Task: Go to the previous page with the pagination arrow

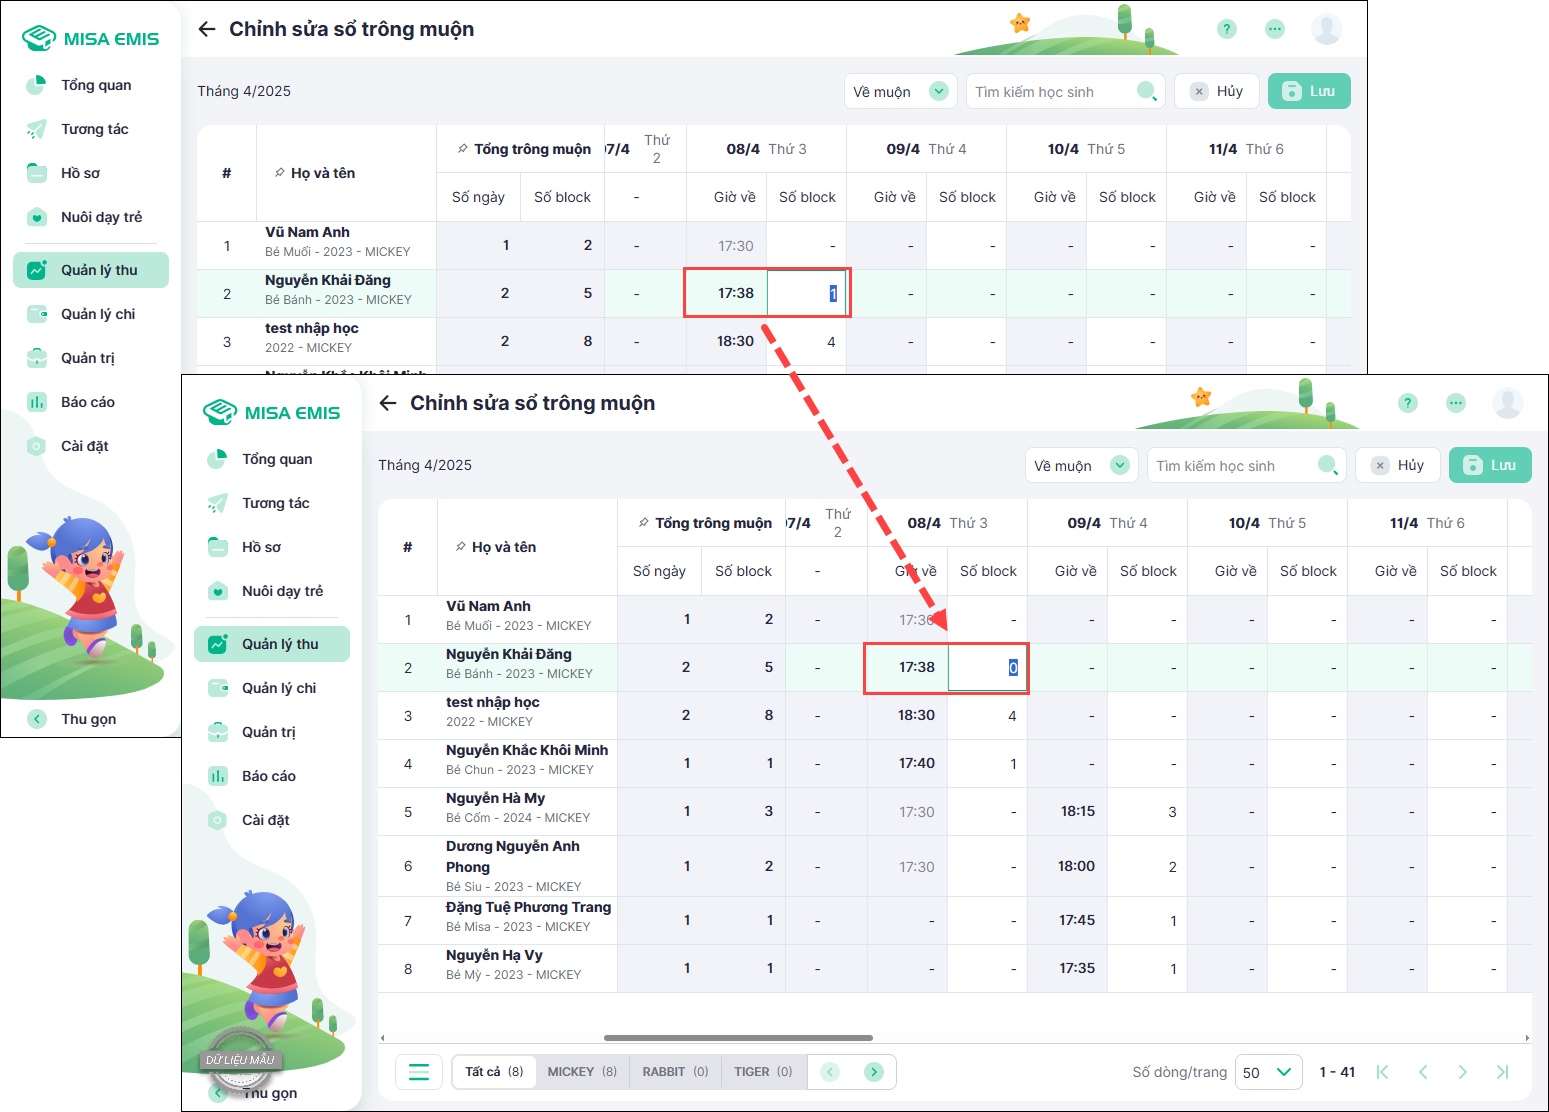Action: click(1423, 1072)
